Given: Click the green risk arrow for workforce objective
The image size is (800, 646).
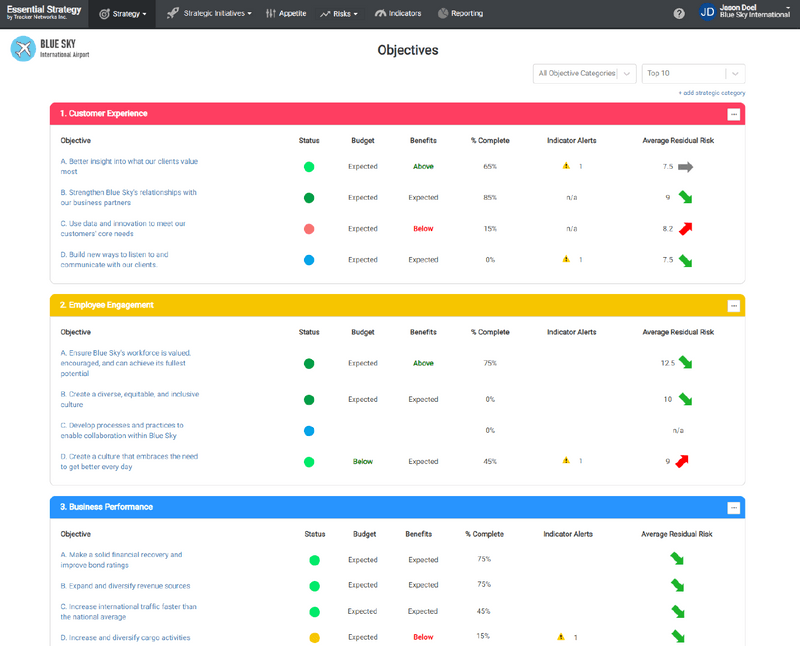Looking at the screenshot, I should point(685,363).
